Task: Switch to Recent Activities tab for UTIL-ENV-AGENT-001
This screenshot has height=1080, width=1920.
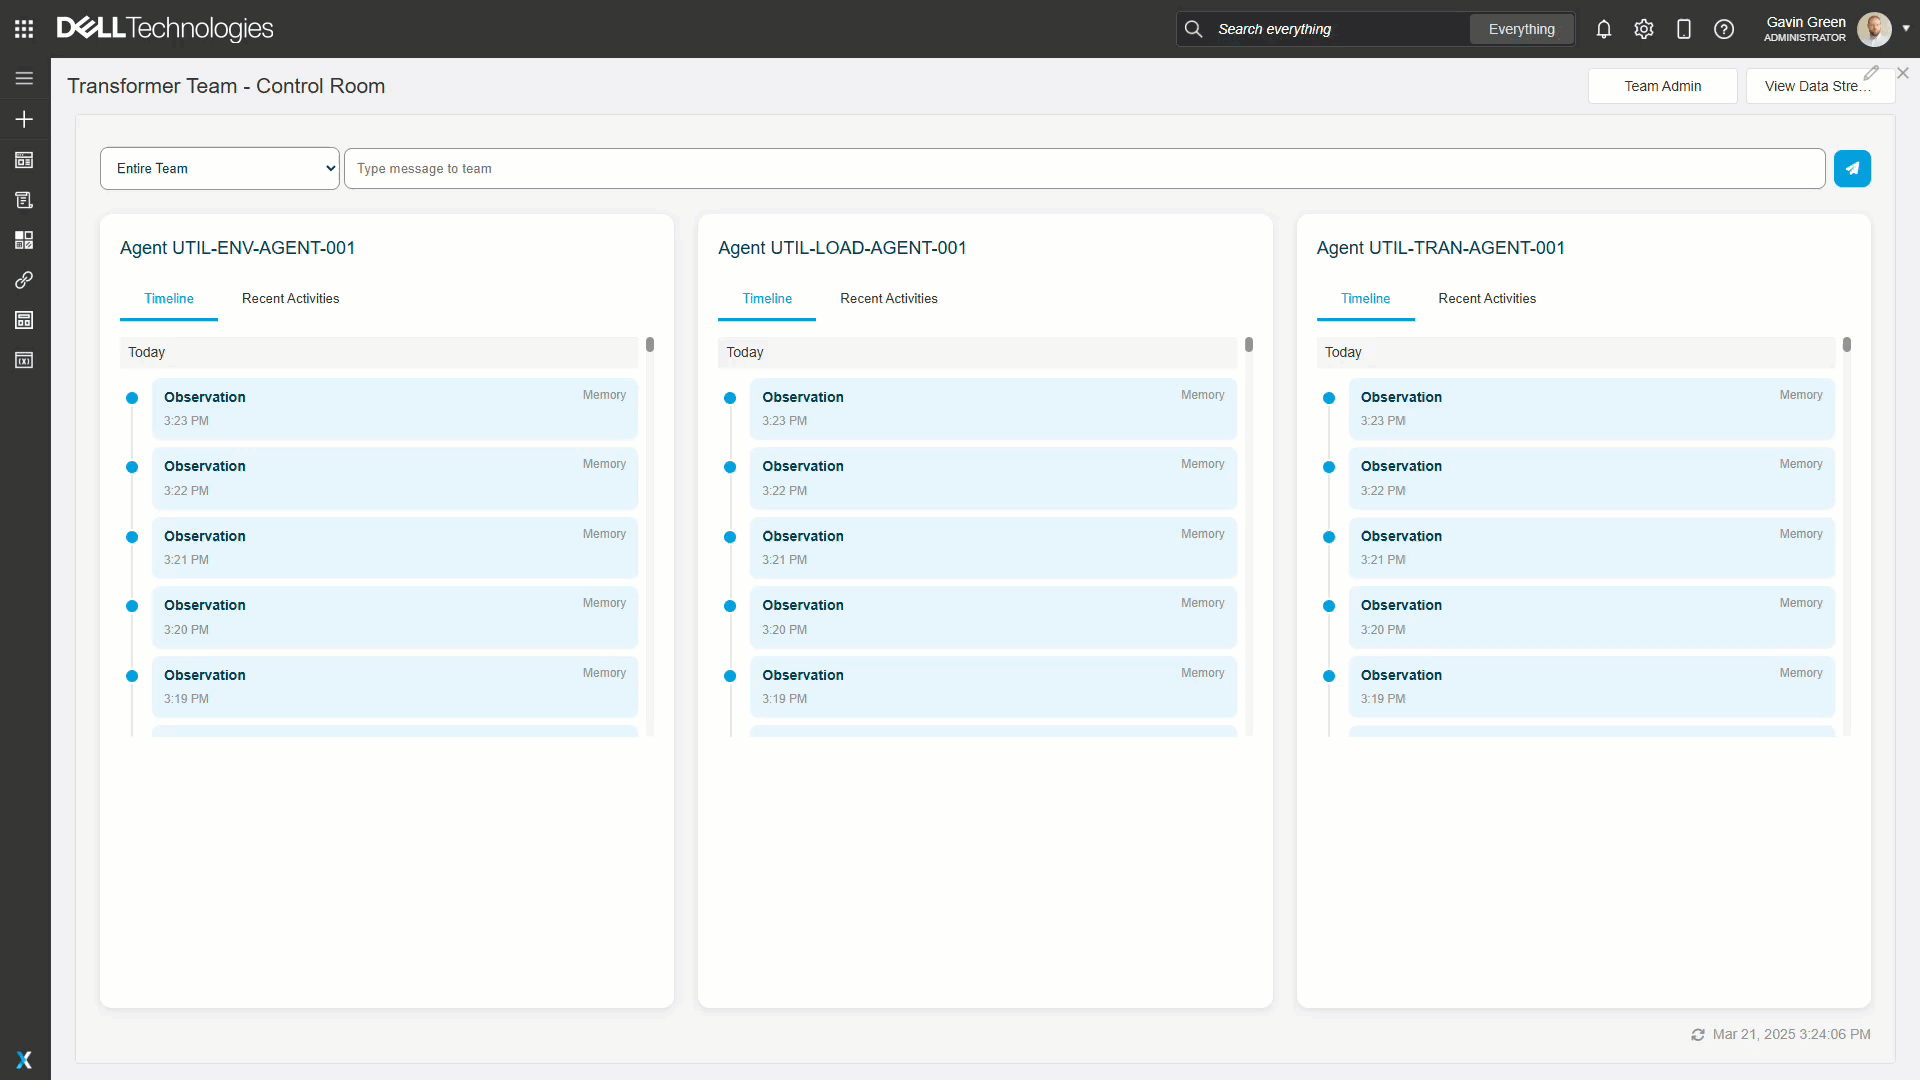Action: pyautogui.click(x=290, y=298)
